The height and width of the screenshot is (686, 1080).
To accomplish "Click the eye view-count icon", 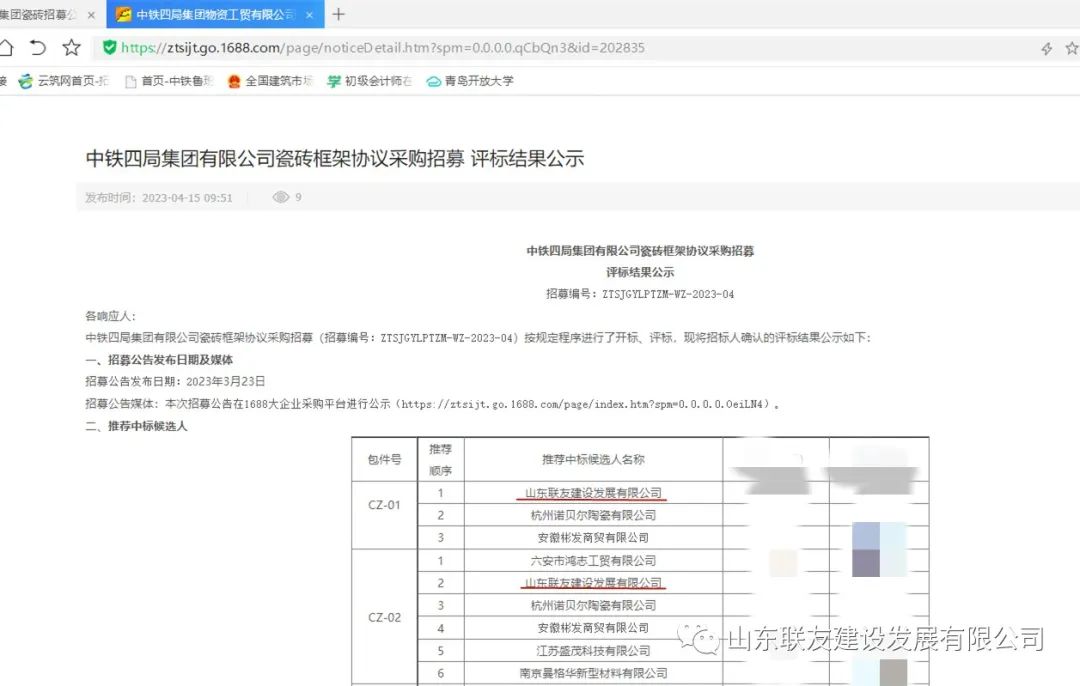I will tap(280, 197).
